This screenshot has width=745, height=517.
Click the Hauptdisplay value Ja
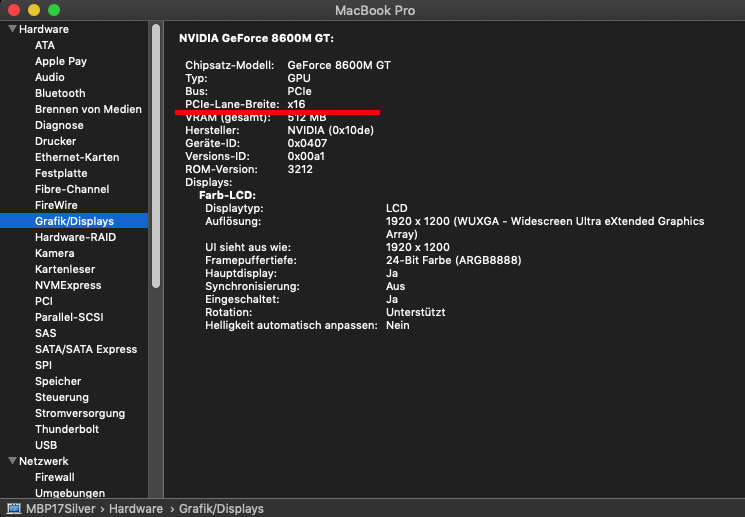(x=392, y=273)
